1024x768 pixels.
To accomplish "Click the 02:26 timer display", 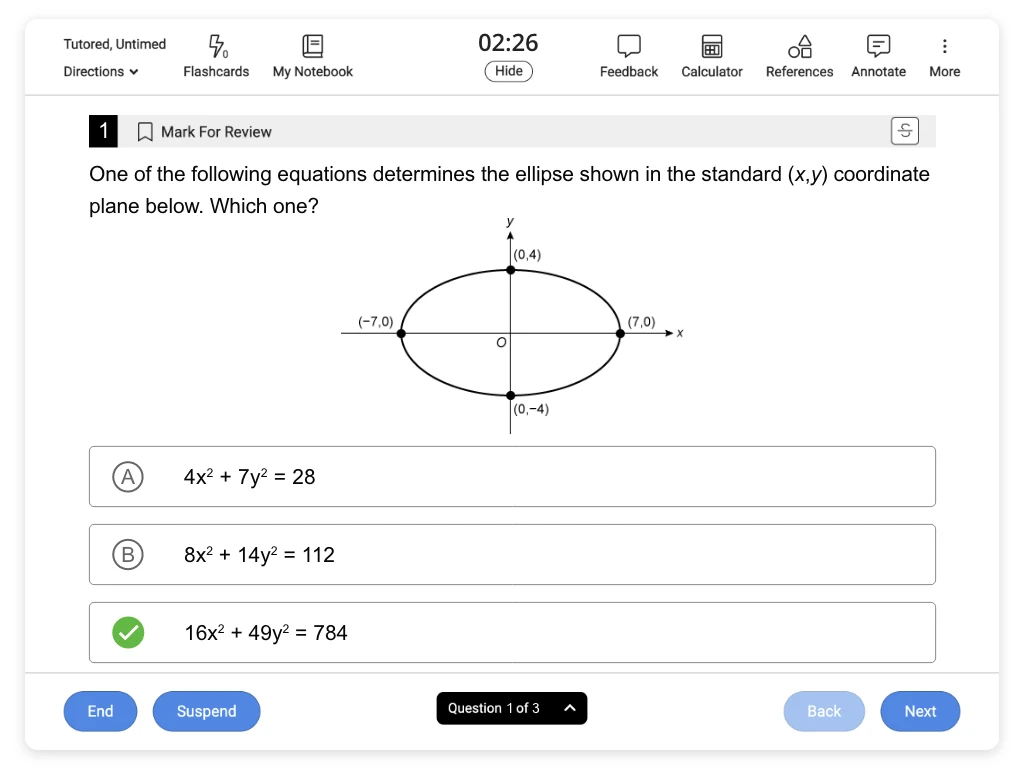I will (x=508, y=42).
